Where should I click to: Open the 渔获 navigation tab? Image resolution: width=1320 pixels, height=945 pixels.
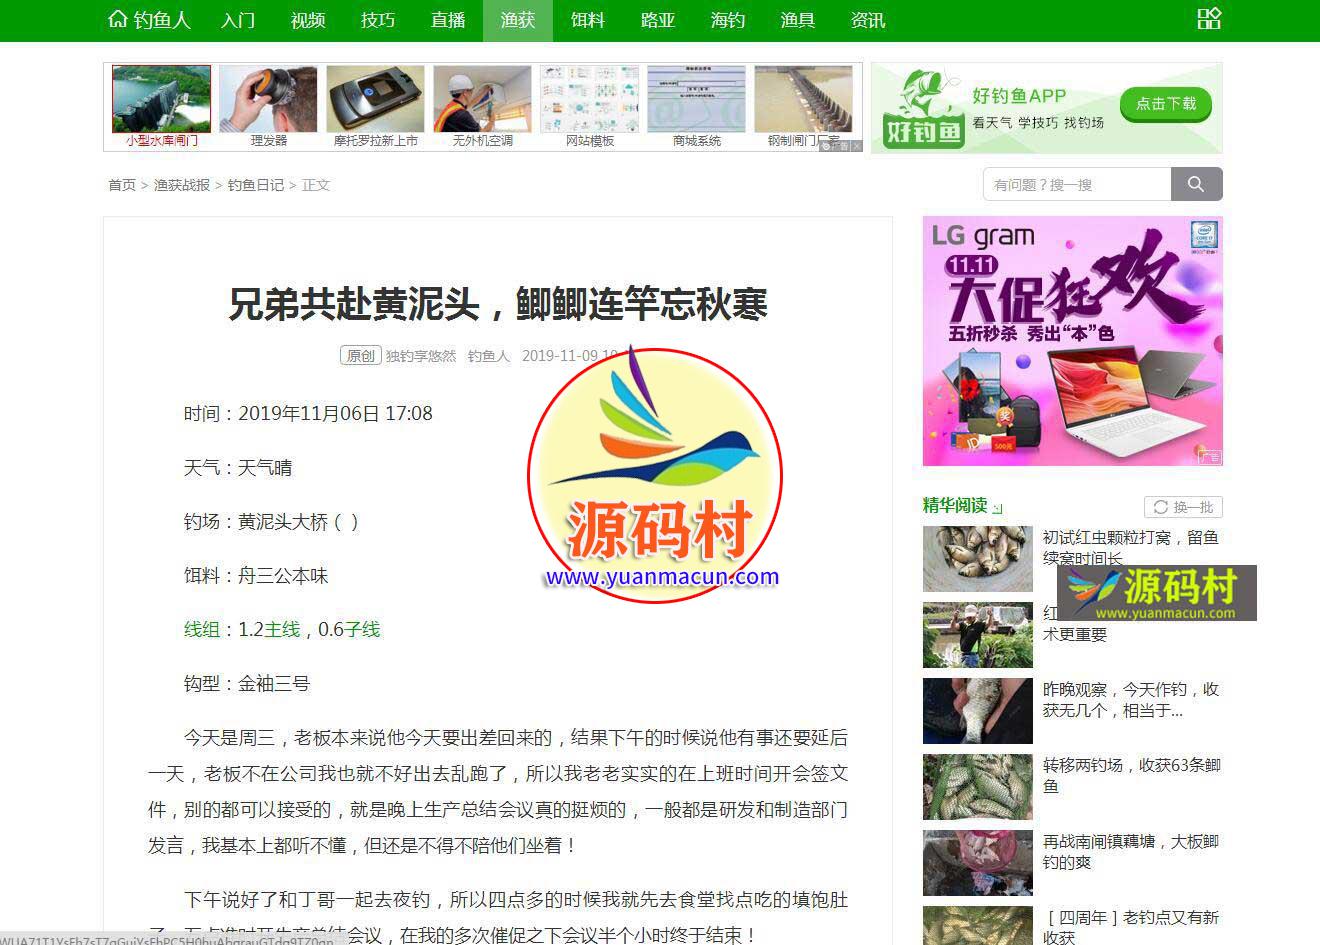(517, 20)
